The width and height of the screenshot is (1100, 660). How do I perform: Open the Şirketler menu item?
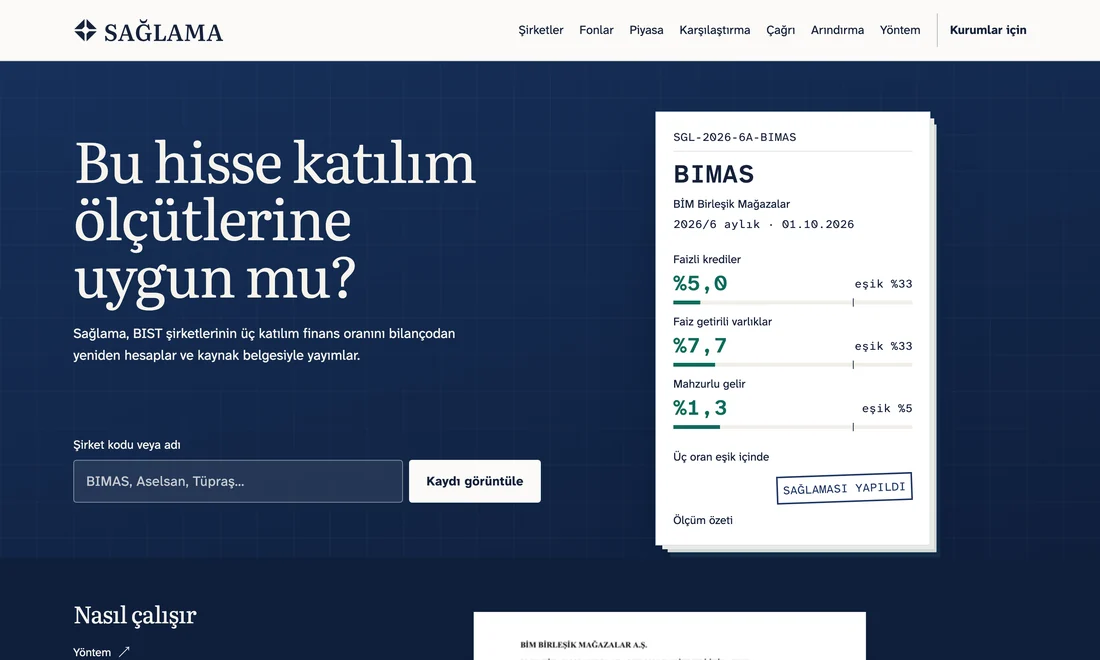click(x=541, y=30)
